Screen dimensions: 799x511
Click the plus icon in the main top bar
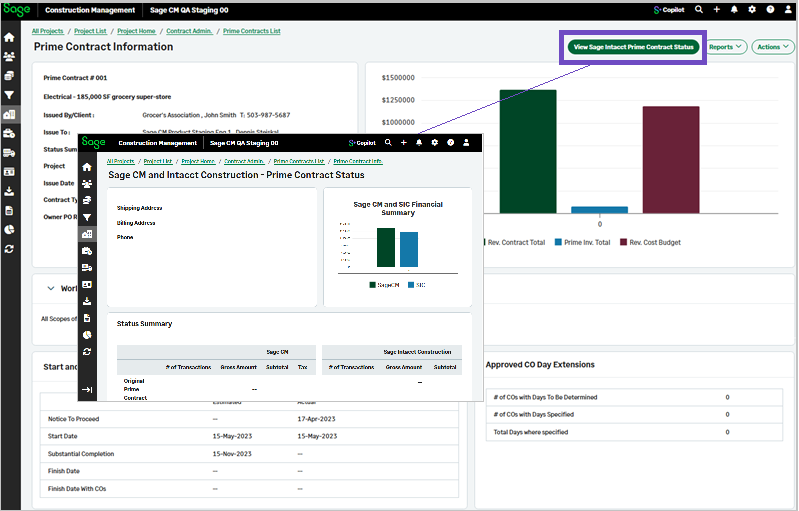(x=717, y=9)
